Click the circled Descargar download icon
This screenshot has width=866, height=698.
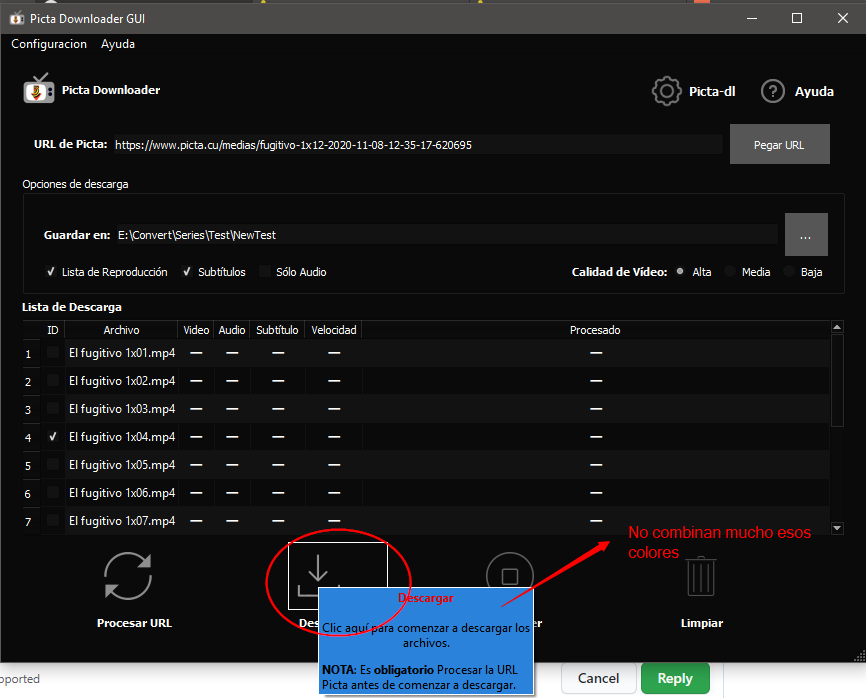tap(319, 573)
